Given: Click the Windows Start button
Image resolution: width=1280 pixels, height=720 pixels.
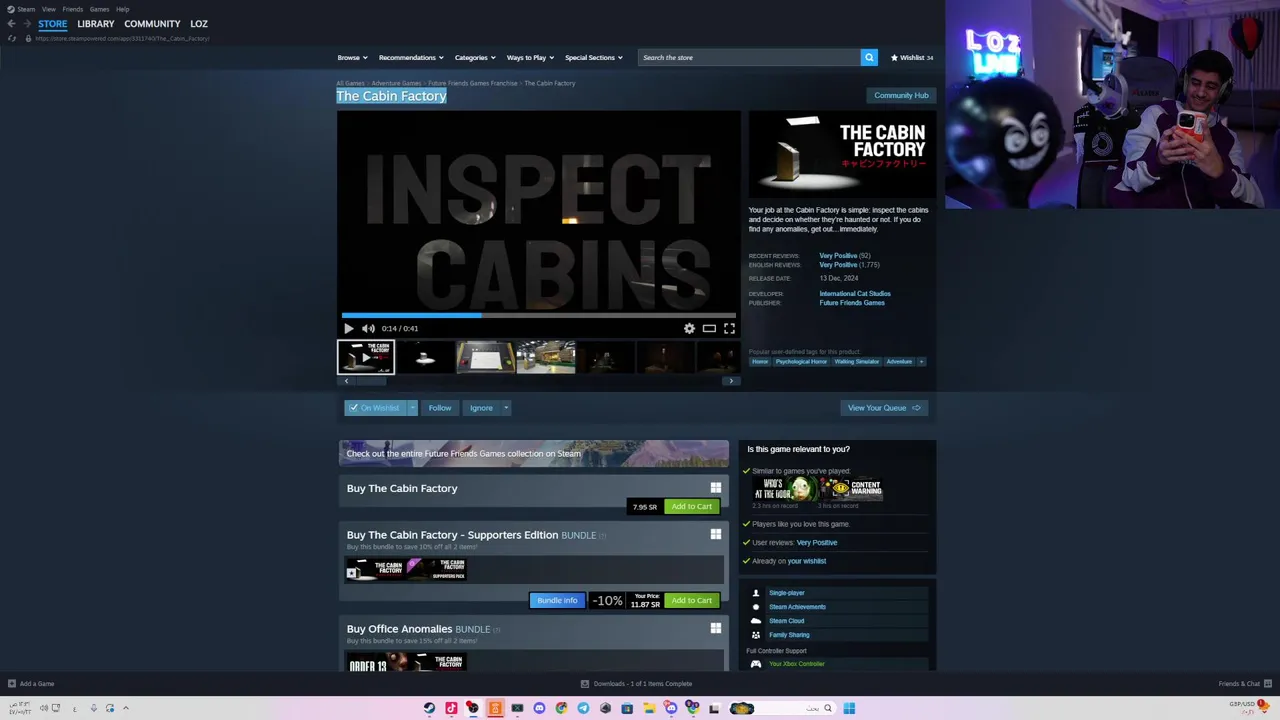Looking at the screenshot, I should (849, 708).
